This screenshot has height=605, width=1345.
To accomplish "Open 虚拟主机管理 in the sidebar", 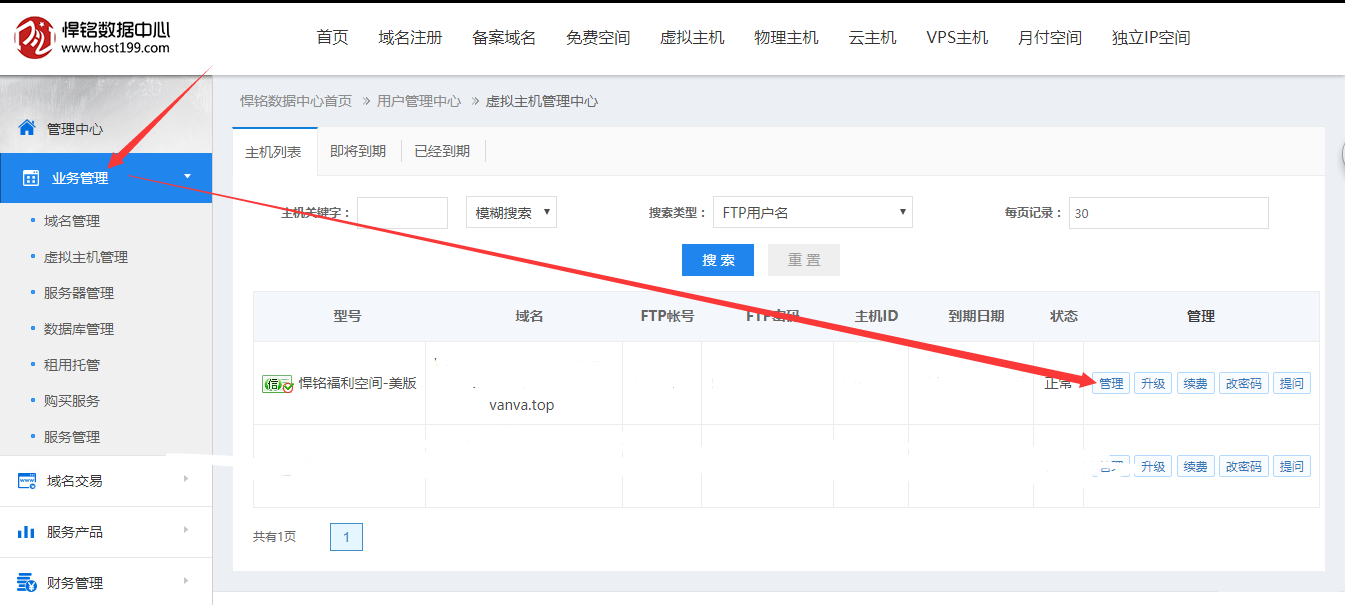I will (86, 257).
